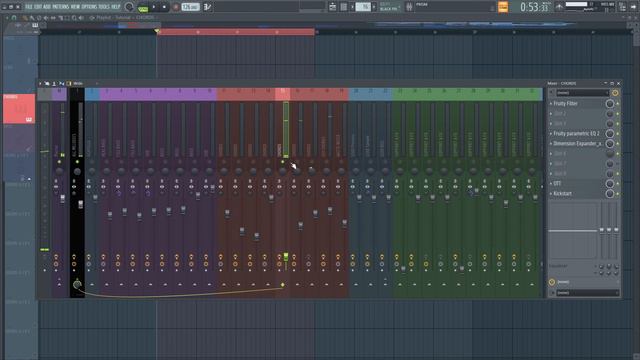The width and height of the screenshot is (640, 360).
Task: Expand Fruity Filter slot arrow menu
Action: pos(551,104)
